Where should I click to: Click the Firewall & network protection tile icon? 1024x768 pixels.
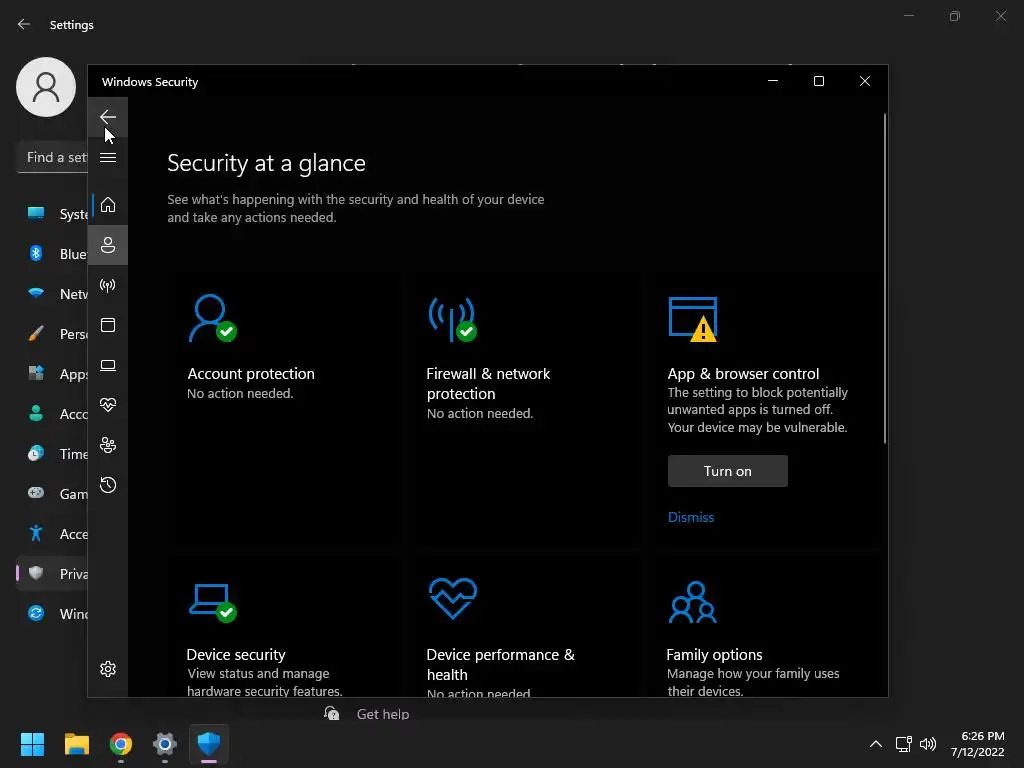(453, 319)
